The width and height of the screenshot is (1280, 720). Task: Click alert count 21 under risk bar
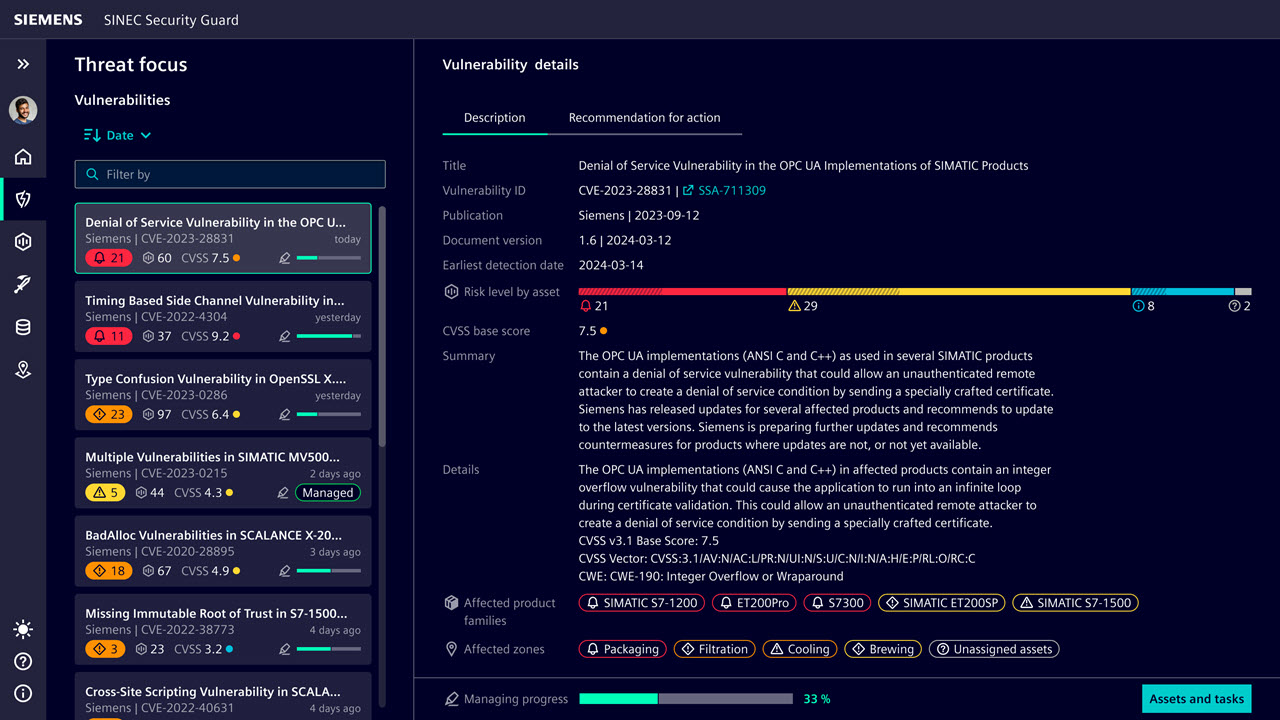594,306
